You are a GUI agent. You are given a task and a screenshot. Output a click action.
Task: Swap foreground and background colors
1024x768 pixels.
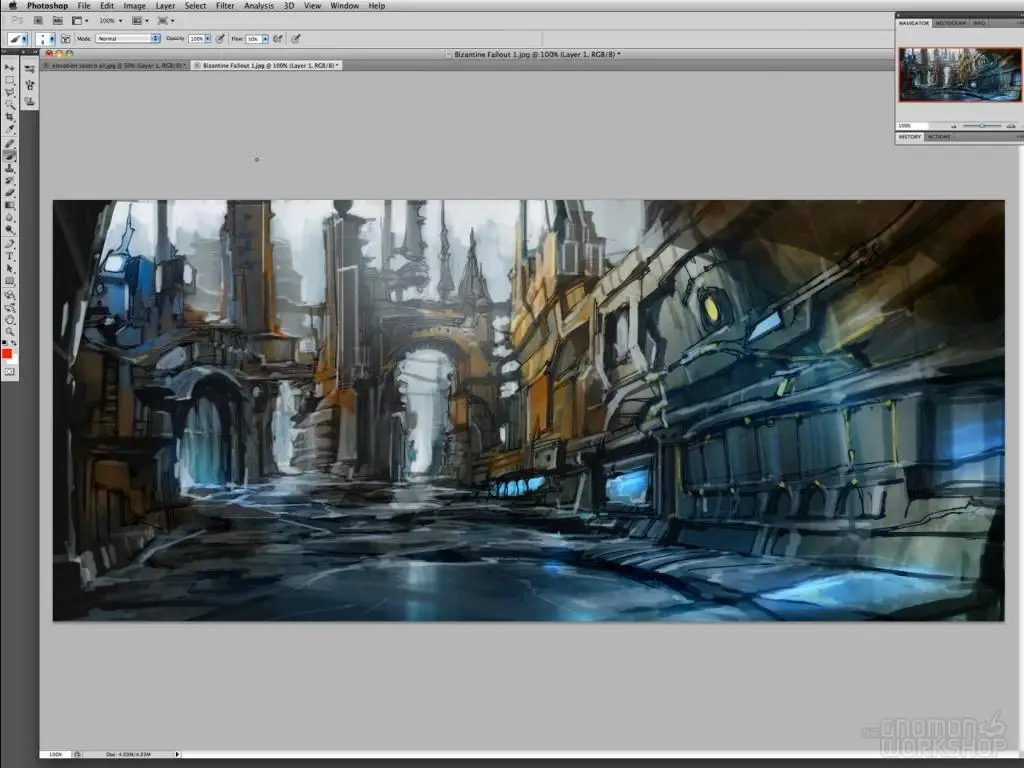pos(14,342)
